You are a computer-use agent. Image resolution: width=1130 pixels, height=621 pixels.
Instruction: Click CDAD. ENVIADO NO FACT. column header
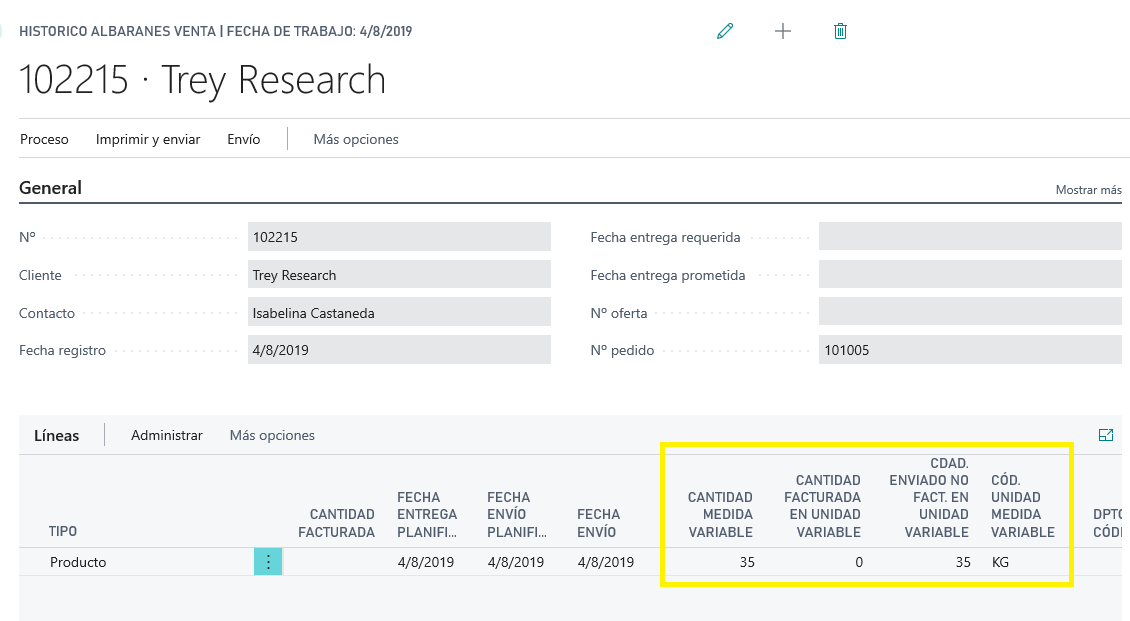[x=929, y=497]
